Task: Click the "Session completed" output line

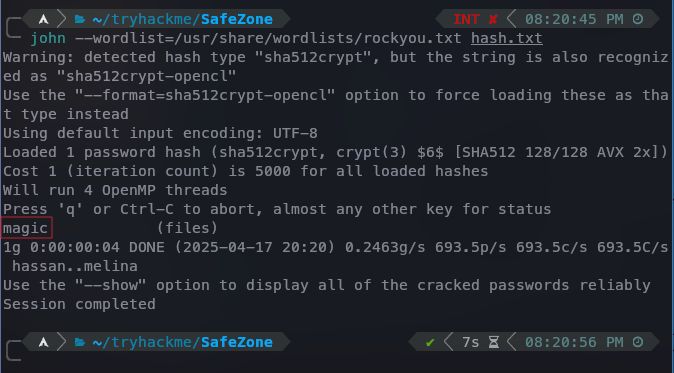Action: (x=80, y=304)
